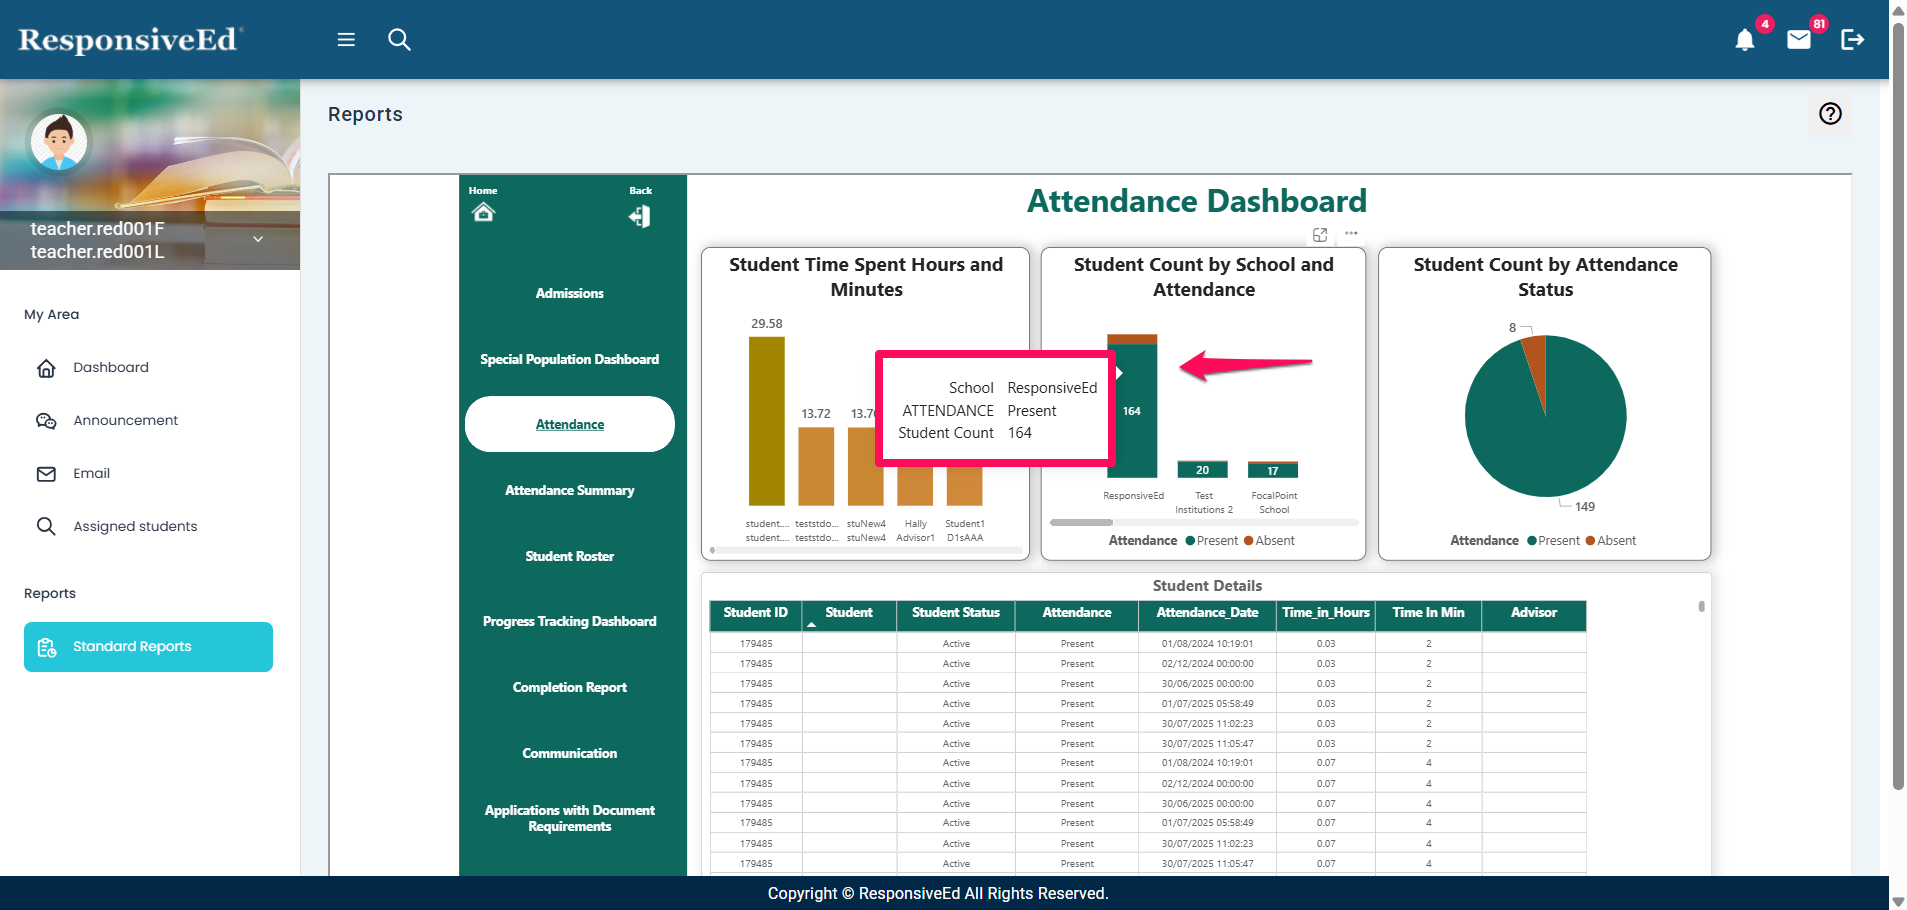The width and height of the screenshot is (1907, 910).
Task: Click the ResponsiveEd present bar 164
Action: pos(1134,440)
